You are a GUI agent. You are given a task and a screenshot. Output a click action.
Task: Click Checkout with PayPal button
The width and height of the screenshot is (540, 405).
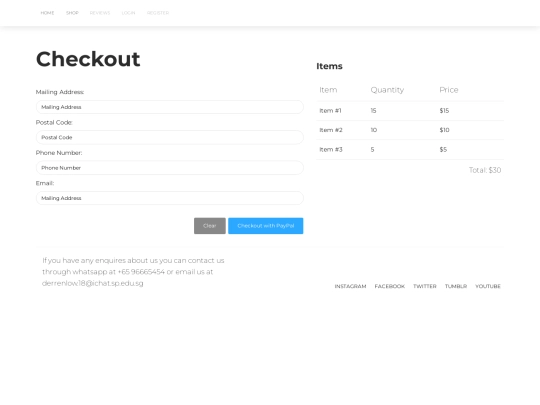pos(266,226)
